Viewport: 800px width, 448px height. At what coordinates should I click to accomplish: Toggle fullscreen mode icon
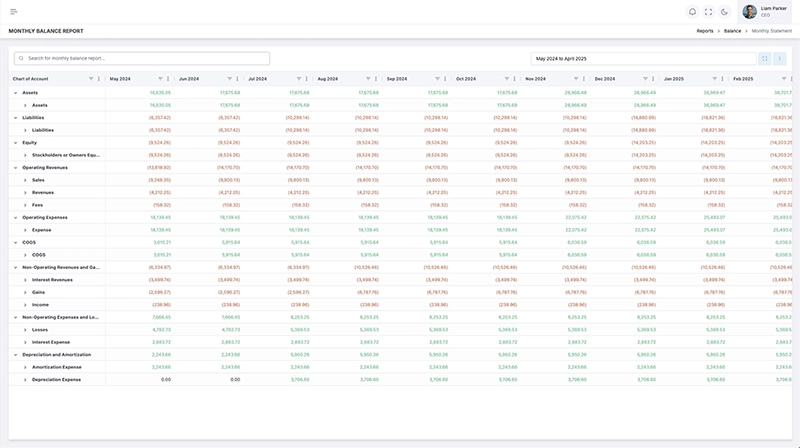coord(708,12)
